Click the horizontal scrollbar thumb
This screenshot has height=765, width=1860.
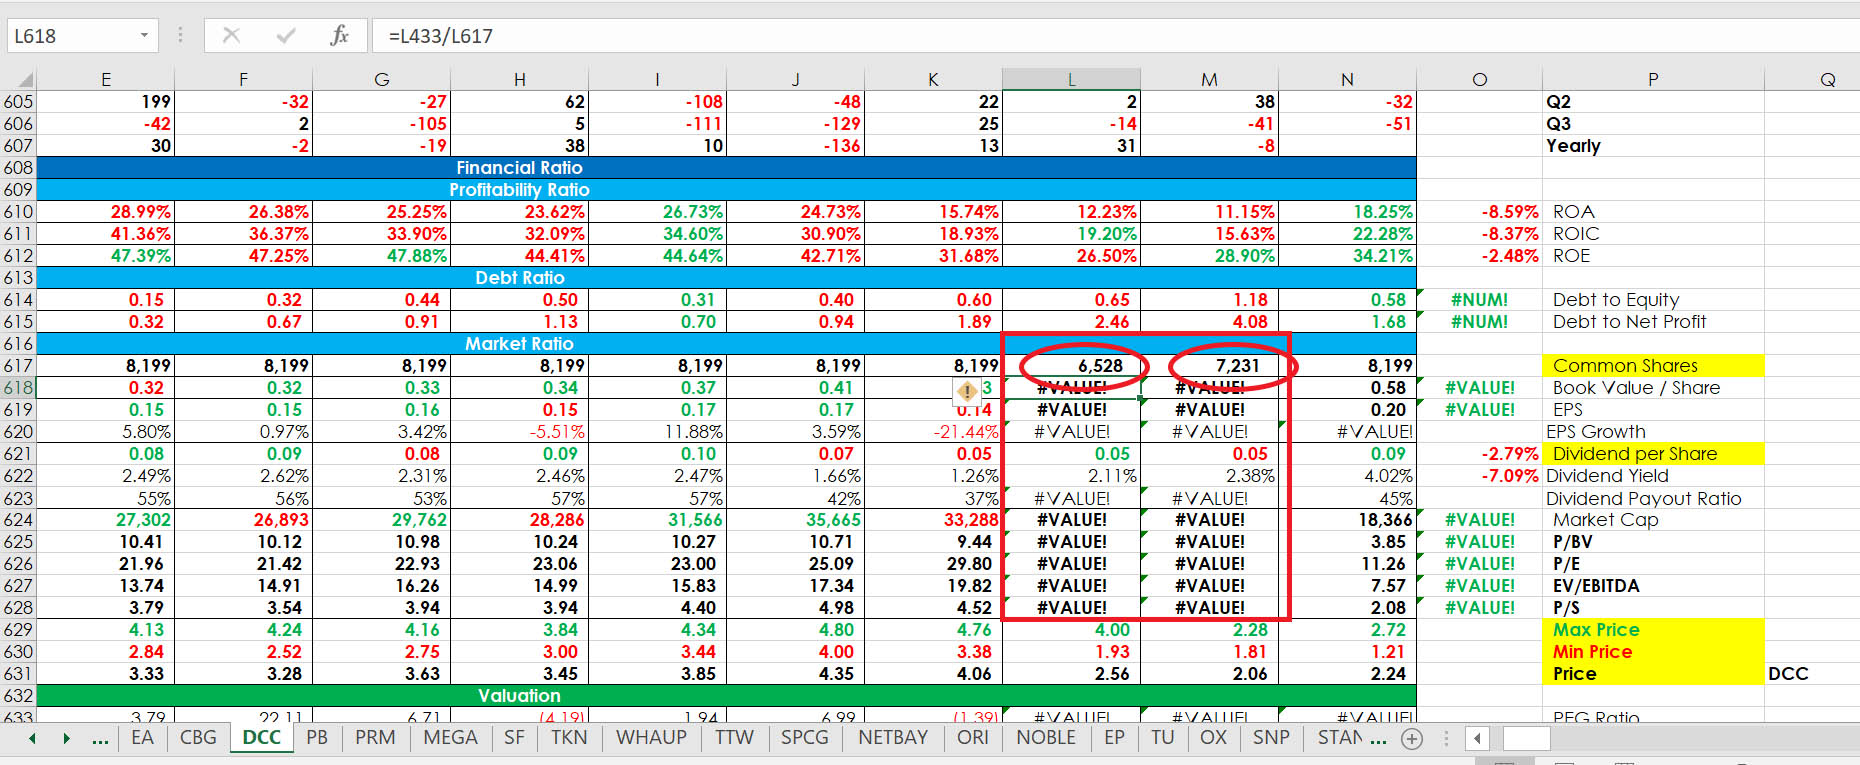click(1526, 739)
